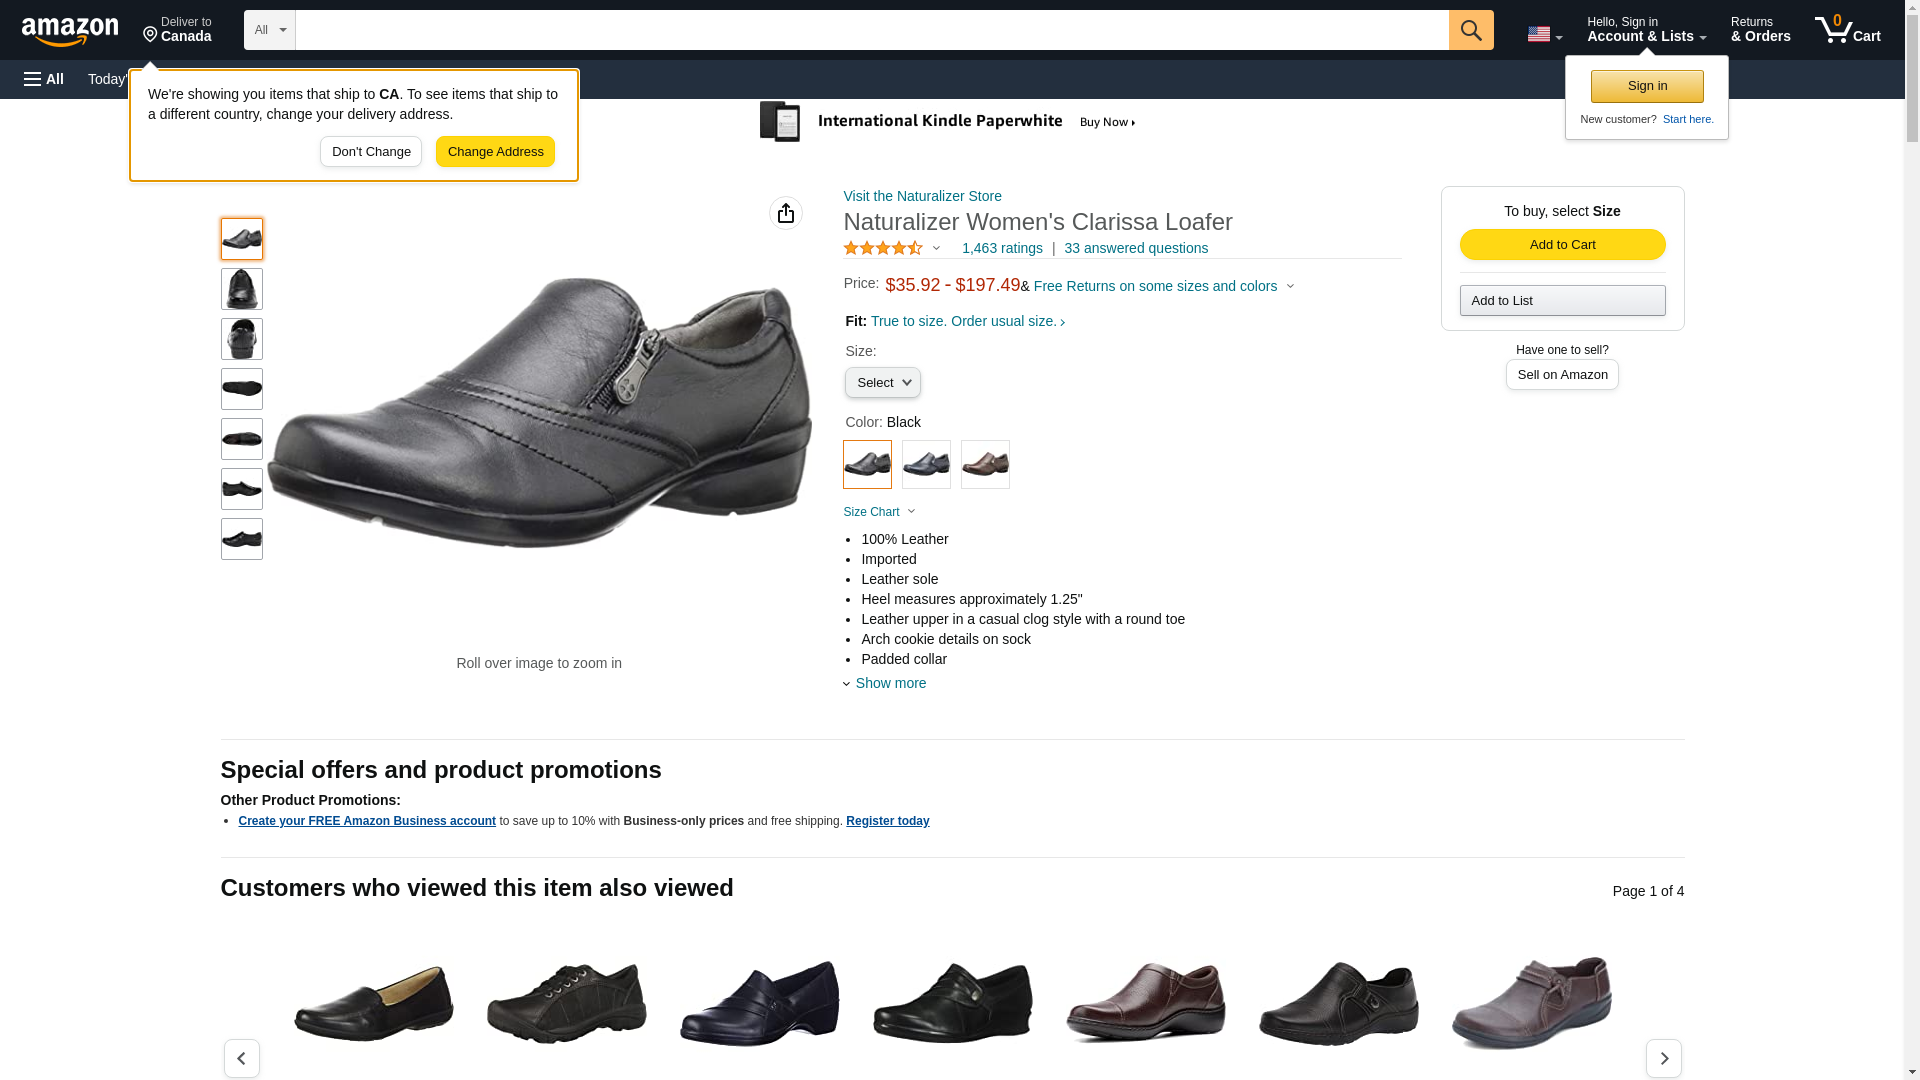Image resolution: width=1920 pixels, height=1080 pixels.
Task: Go to previous carousel page arrow
Action: click(241, 1058)
